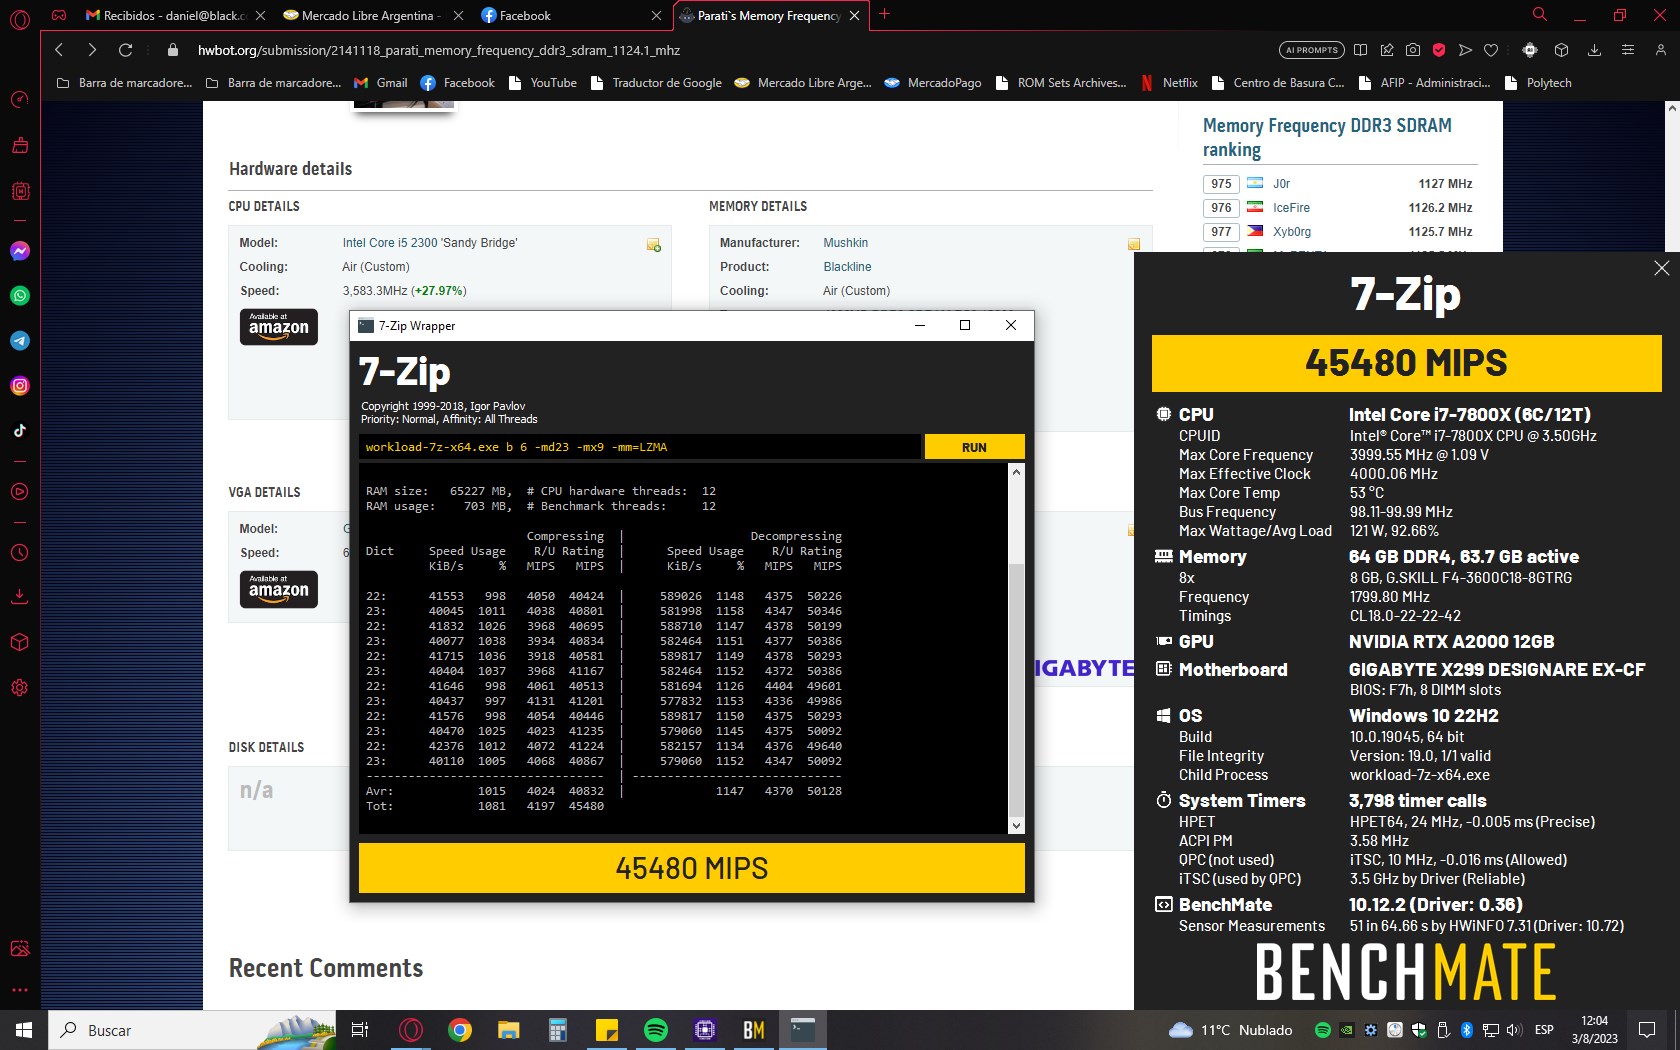Click the Amazon button under VGA details
Image resolution: width=1680 pixels, height=1050 pixels.
279,589
